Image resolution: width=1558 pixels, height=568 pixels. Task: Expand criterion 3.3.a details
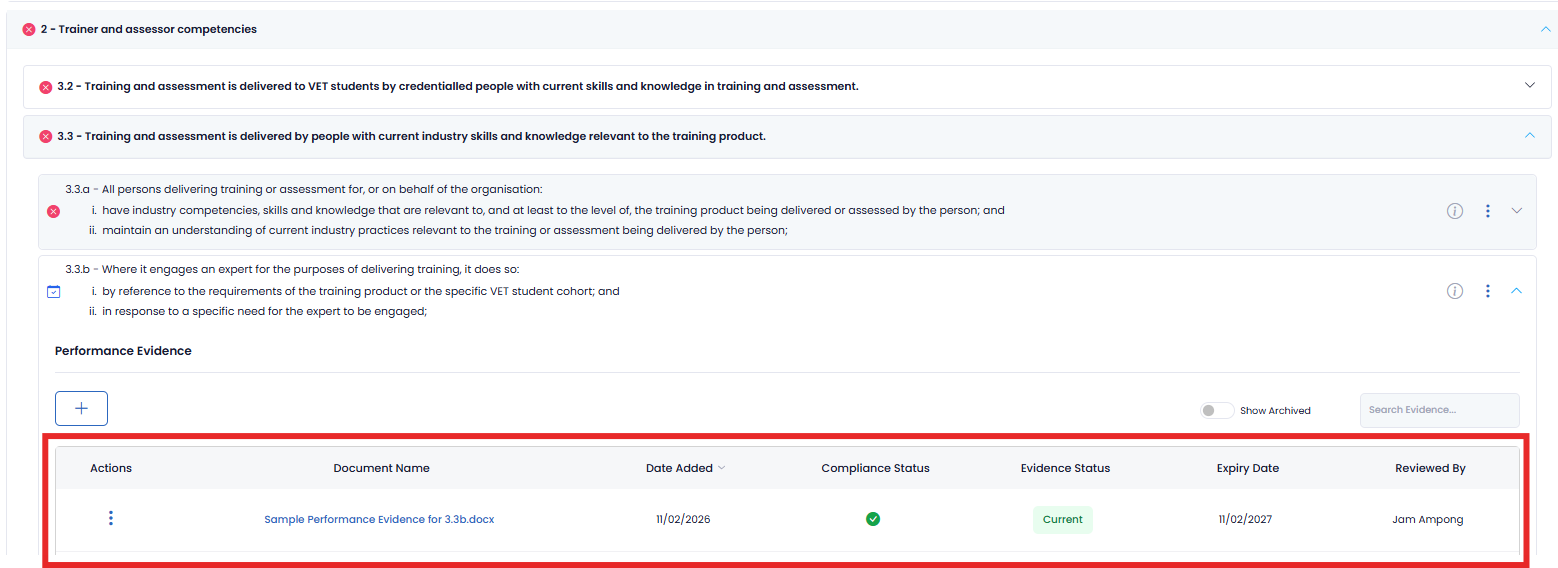click(1516, 211)
